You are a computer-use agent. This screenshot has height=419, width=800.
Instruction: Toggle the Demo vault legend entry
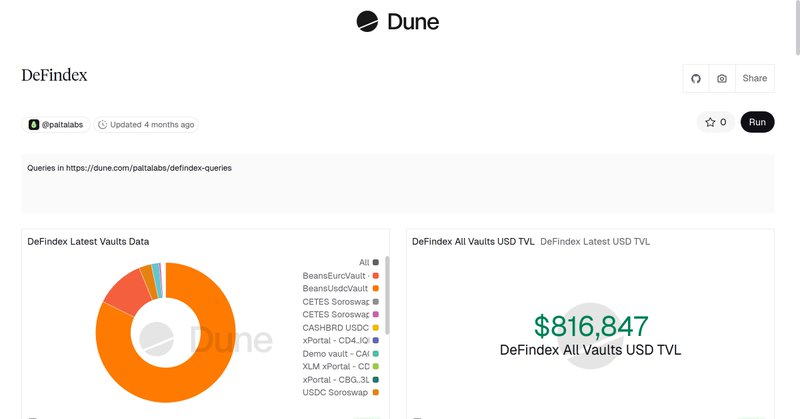pos(340,354)
